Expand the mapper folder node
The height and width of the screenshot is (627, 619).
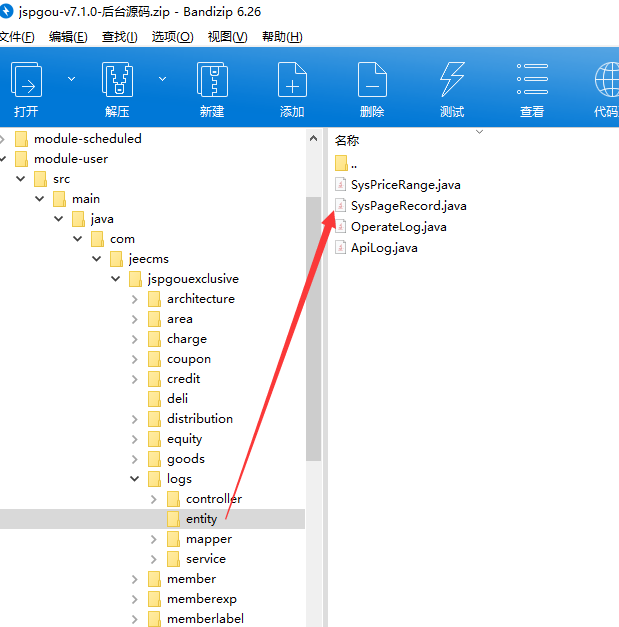[x=154, y=539]
